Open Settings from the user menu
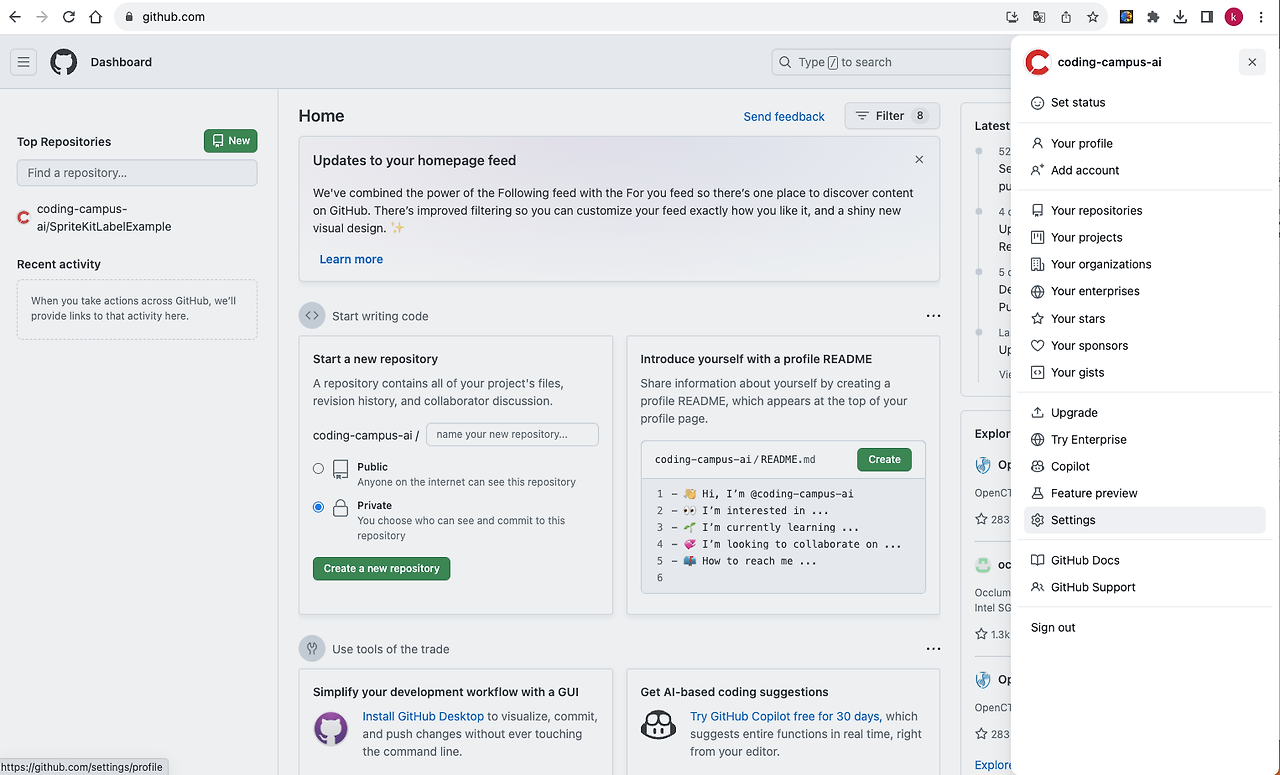The width and height of the screenshot is (1280, 775). pos(1145,520)
